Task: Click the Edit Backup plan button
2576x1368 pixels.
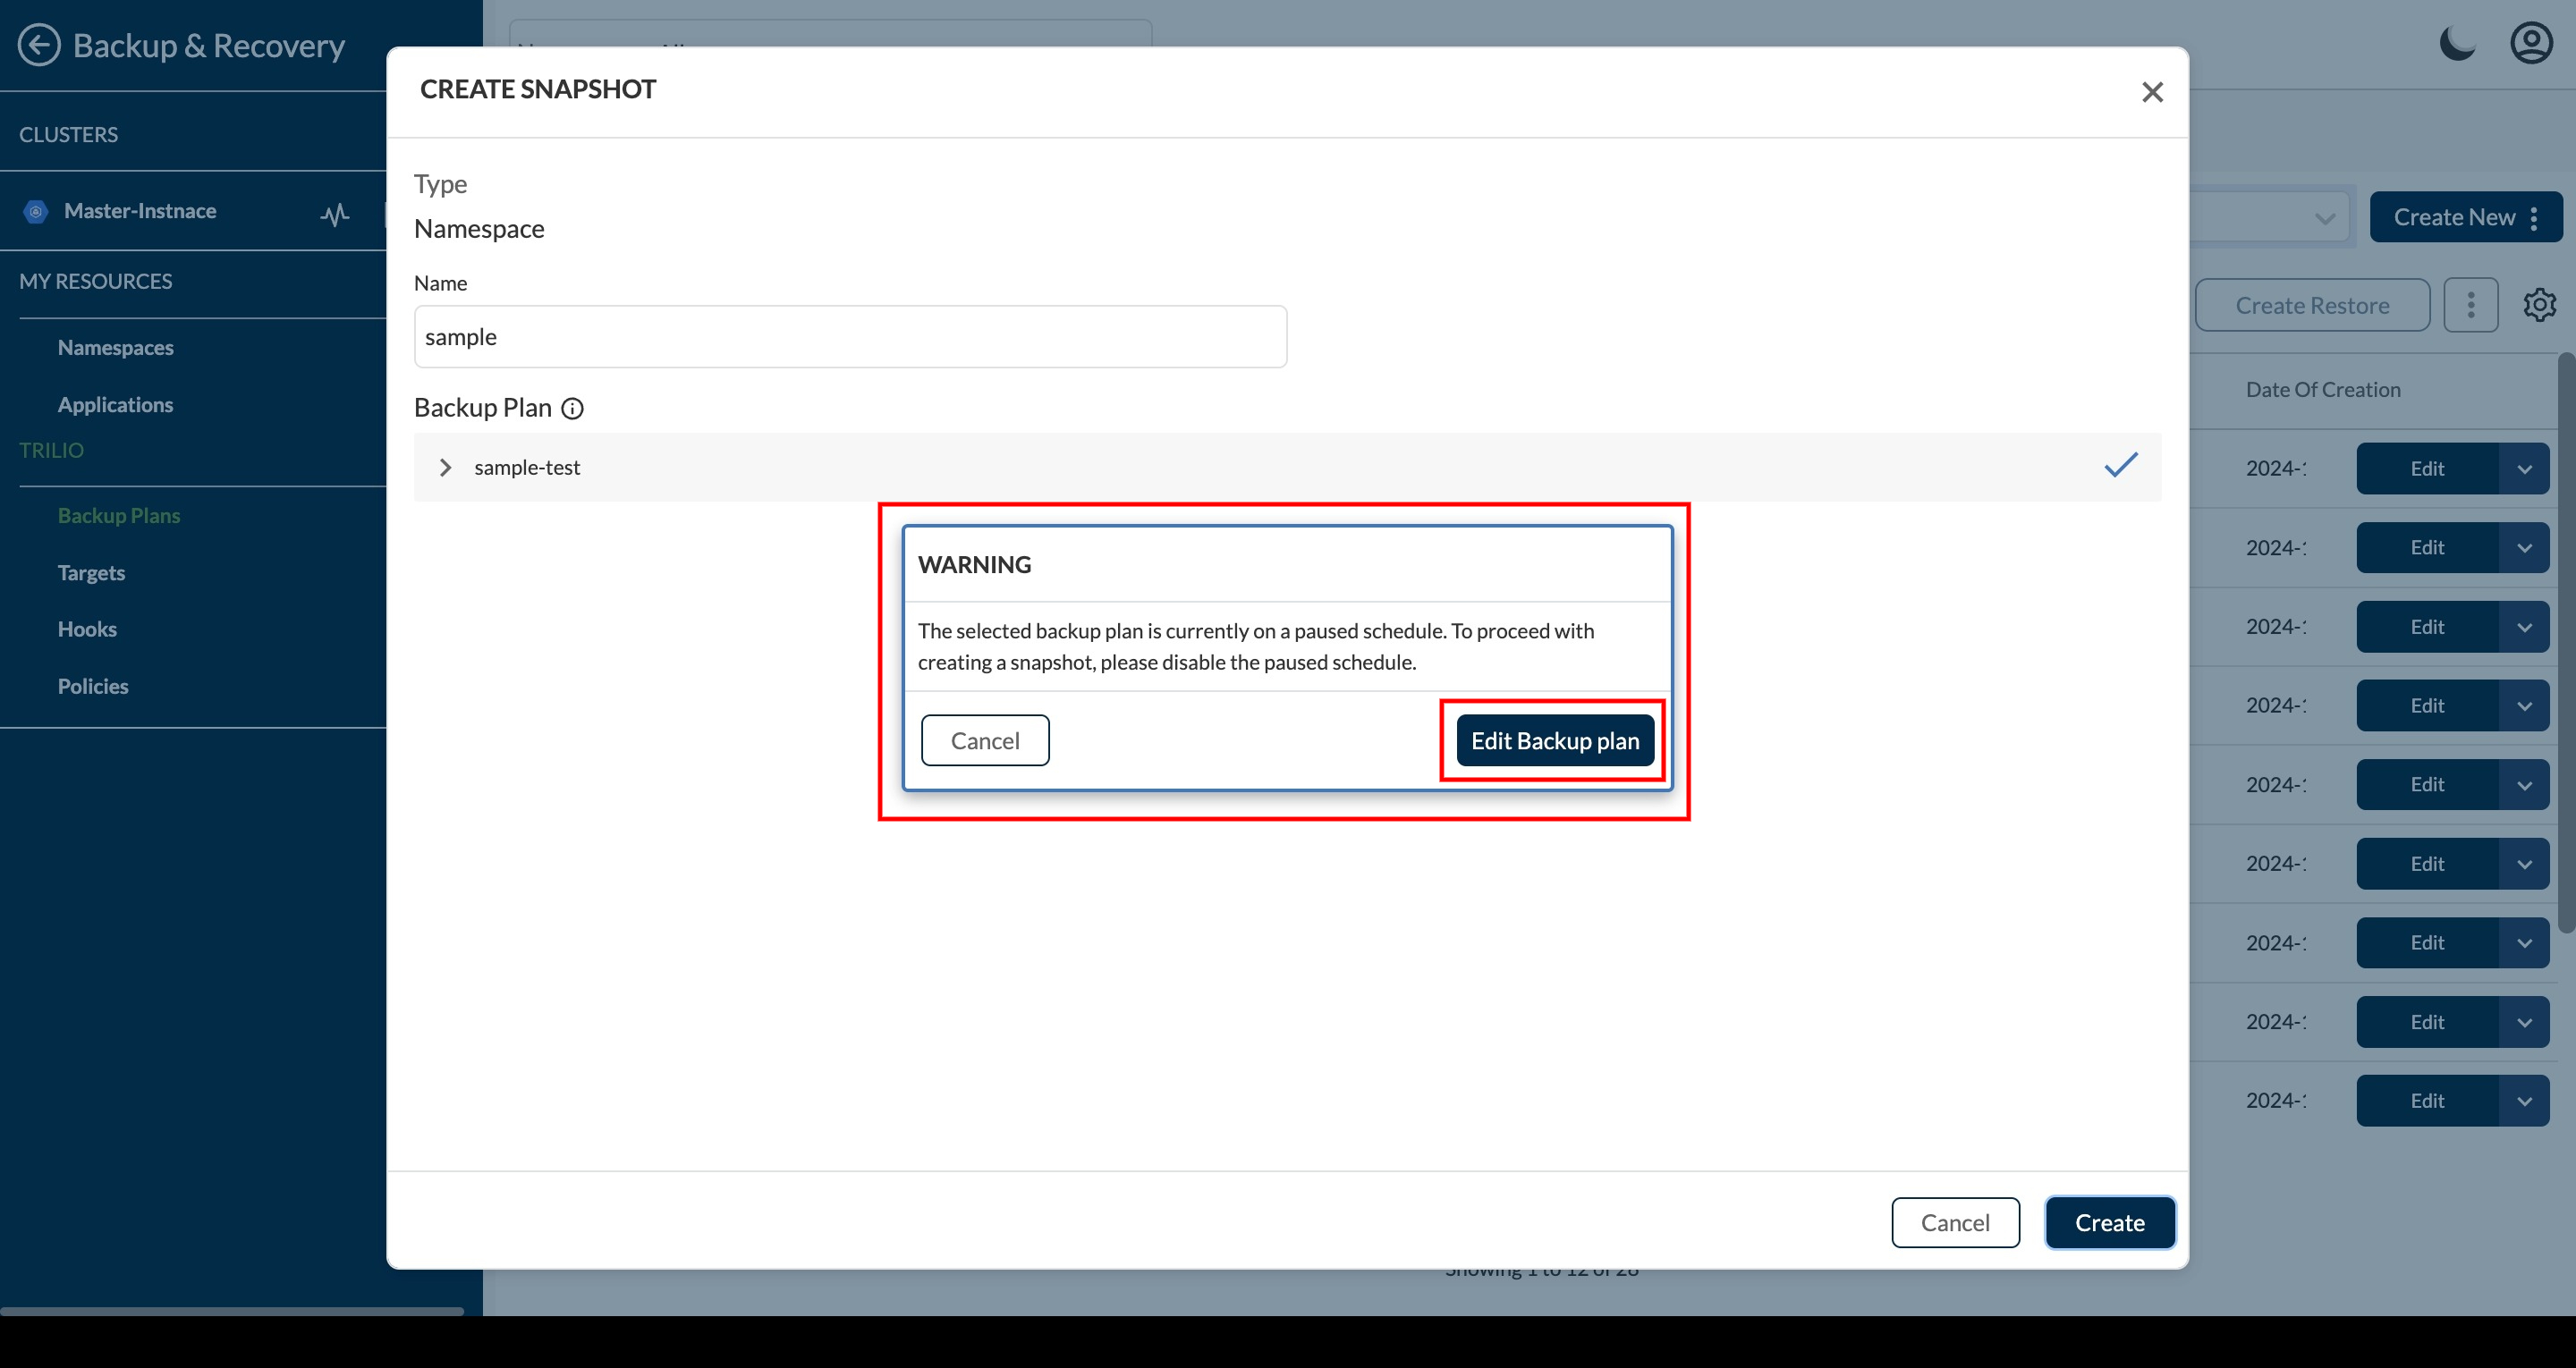Action: pos(1554,741)
